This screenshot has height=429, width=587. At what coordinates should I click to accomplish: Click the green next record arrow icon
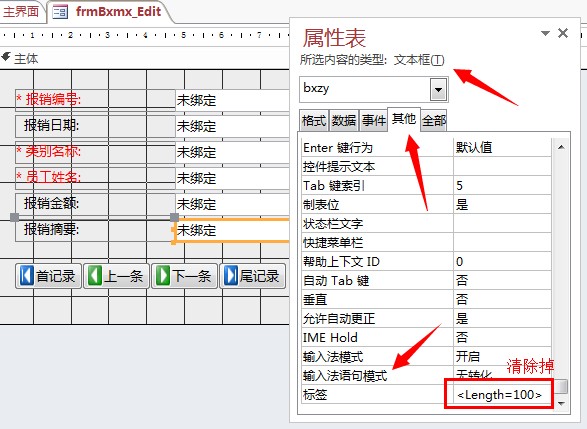click(x=163, y=276)
